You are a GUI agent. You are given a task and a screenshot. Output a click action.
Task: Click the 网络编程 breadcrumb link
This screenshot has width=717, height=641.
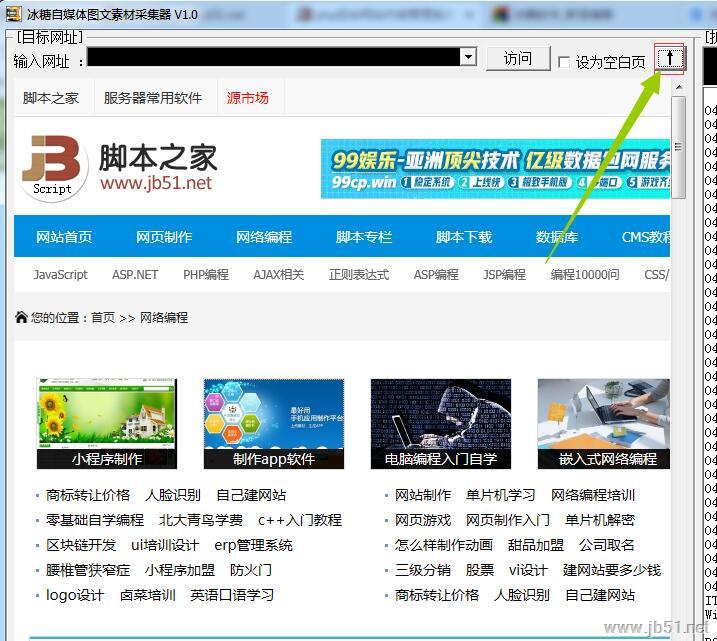click(164, 317)
